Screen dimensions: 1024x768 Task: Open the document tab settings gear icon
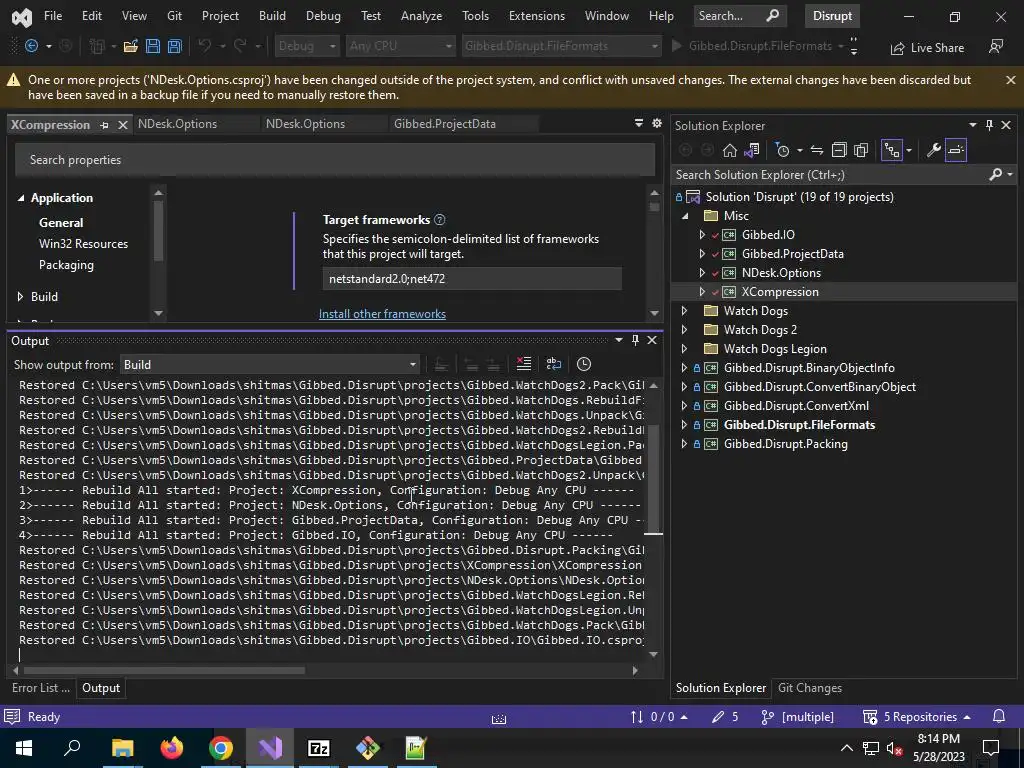tap(657, 123)
